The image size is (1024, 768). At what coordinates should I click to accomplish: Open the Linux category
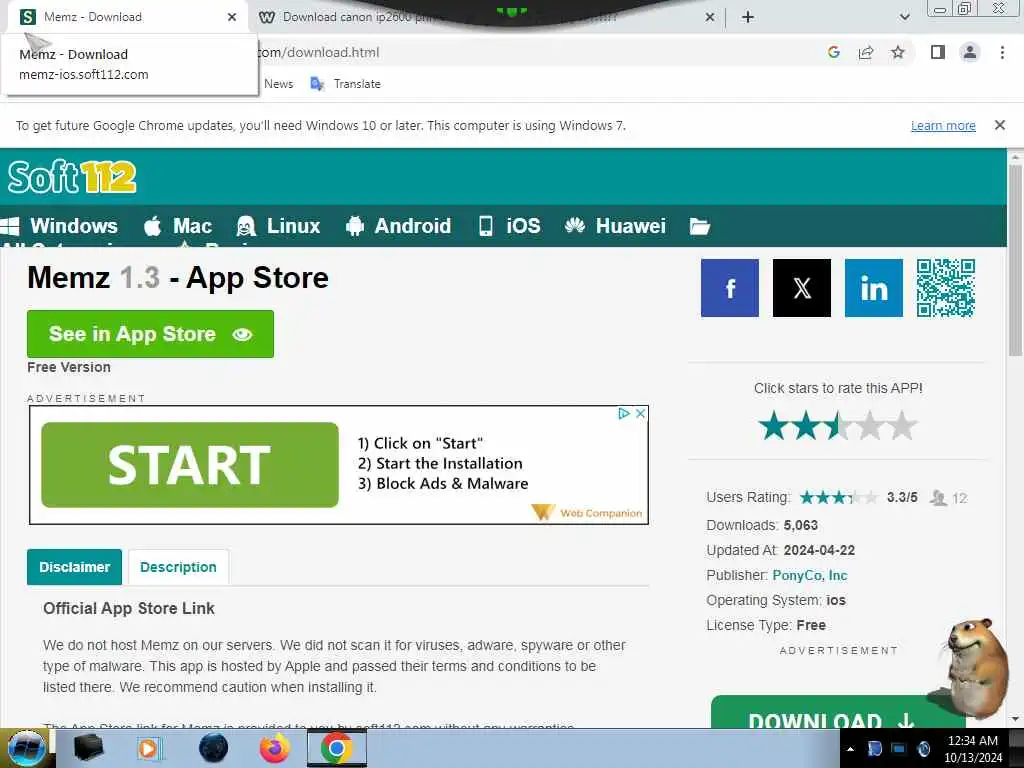(x=278, y=226)
